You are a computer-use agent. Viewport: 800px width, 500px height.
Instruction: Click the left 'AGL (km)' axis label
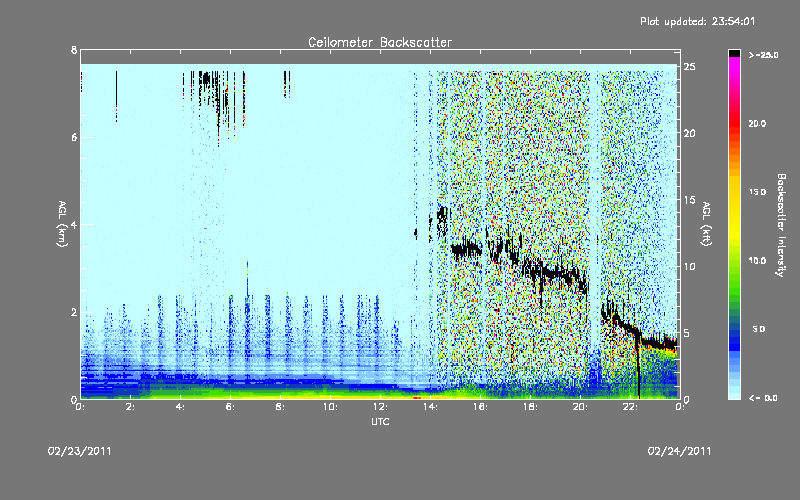[62, 224]
